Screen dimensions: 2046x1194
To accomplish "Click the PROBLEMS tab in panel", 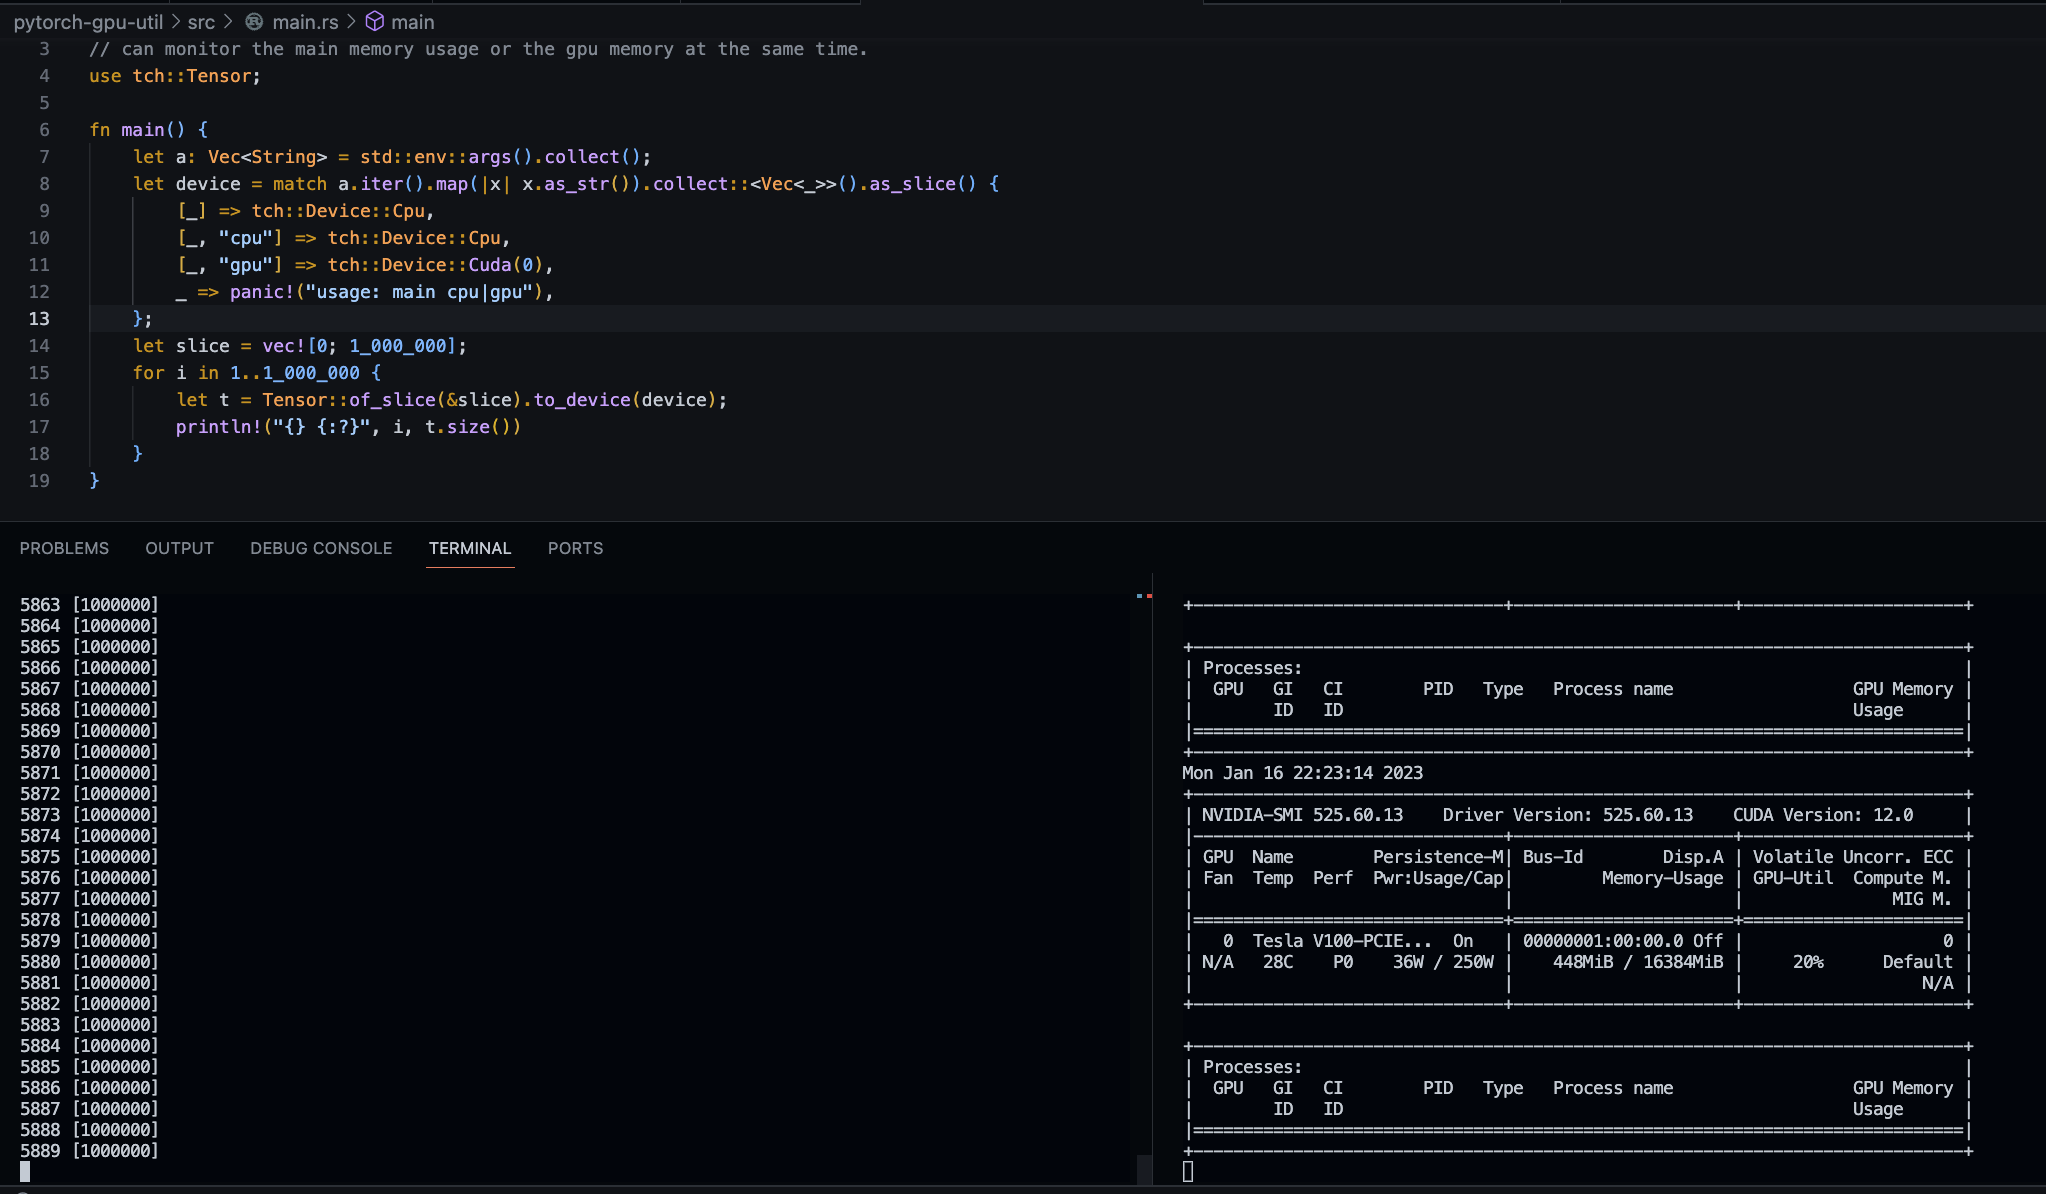I will (x=67, y=547).
